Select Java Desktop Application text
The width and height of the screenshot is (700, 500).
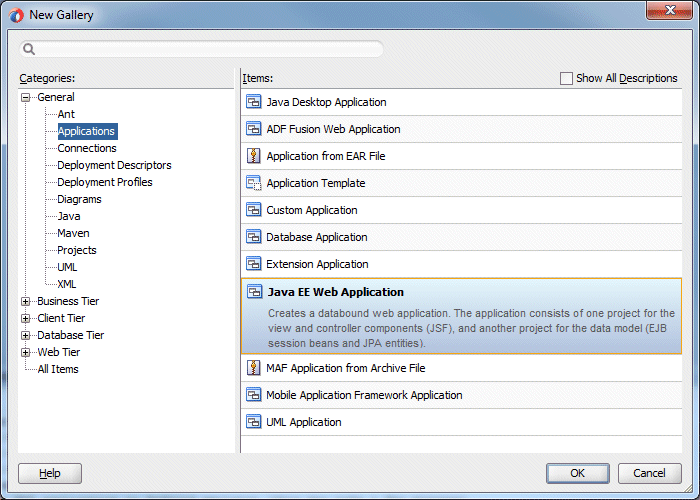[326, 102]
